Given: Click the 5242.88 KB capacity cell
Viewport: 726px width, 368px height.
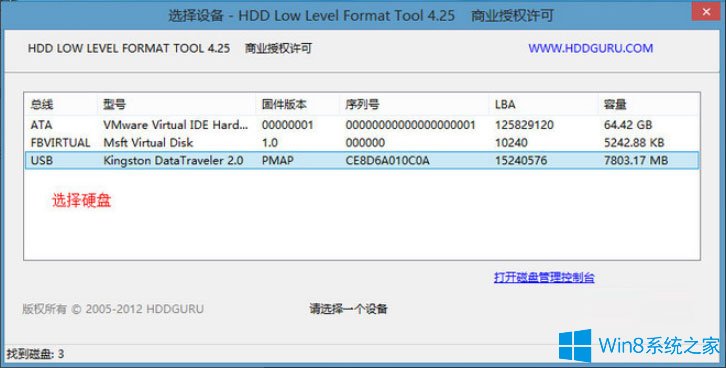Looking at the screenshot, I should [x=634, y=143].
